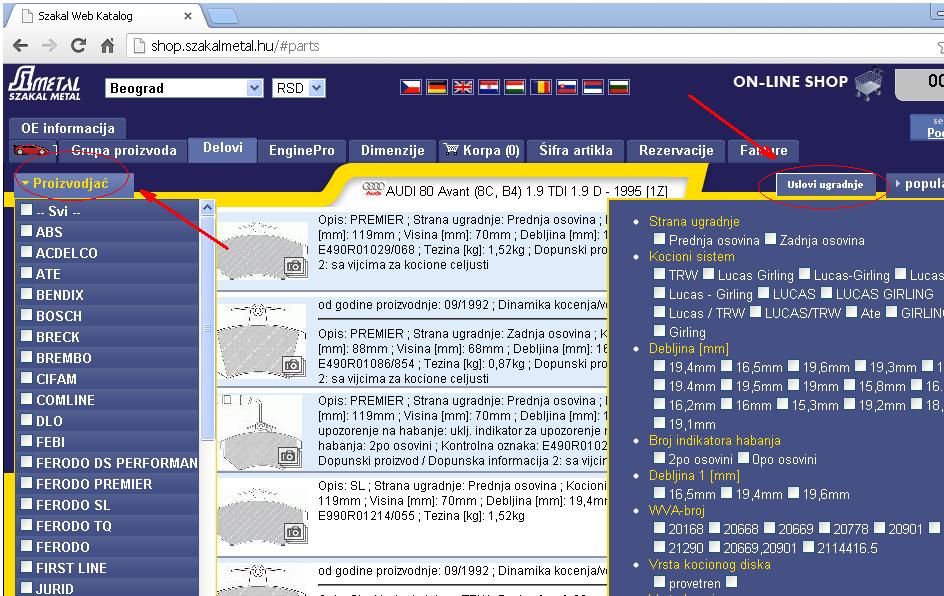Image resolution: width=944 pixels, height=596 pixels.
Task: Switch language with the Romanian flag
Action: coord(541,87)
